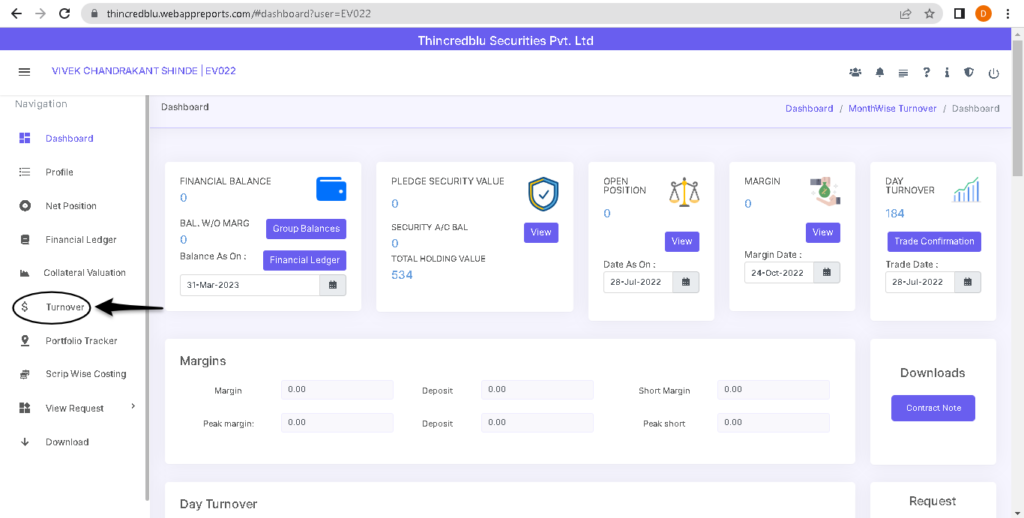Click the group users icon in header

855,73
